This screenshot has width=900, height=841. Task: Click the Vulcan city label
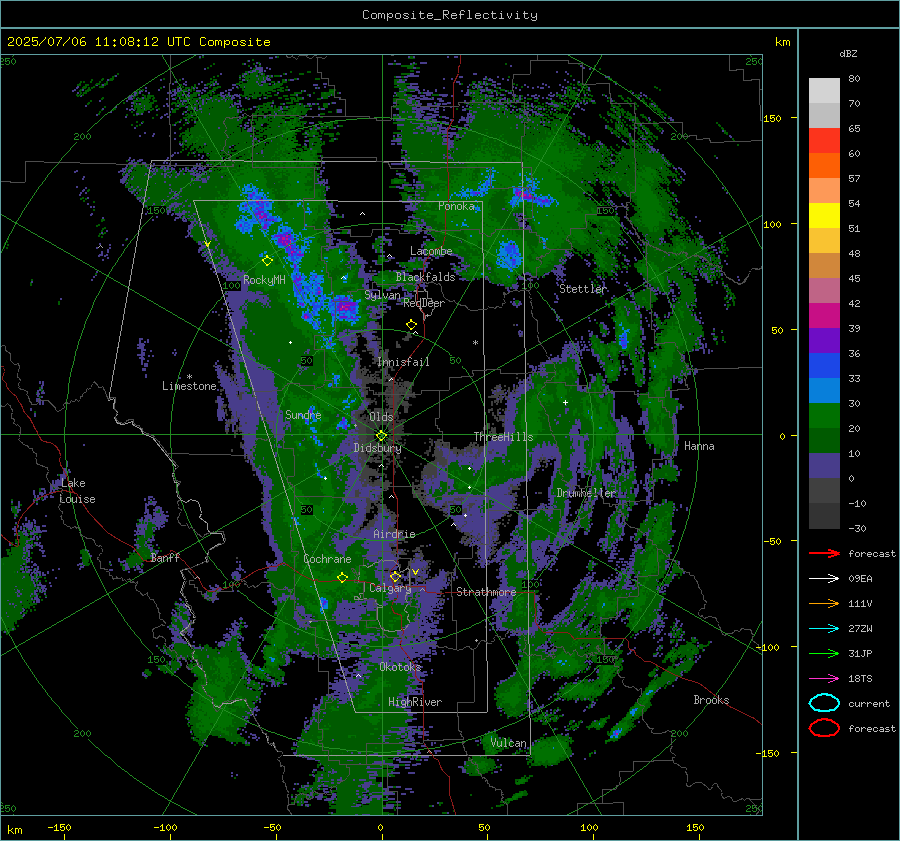point(508,743)
